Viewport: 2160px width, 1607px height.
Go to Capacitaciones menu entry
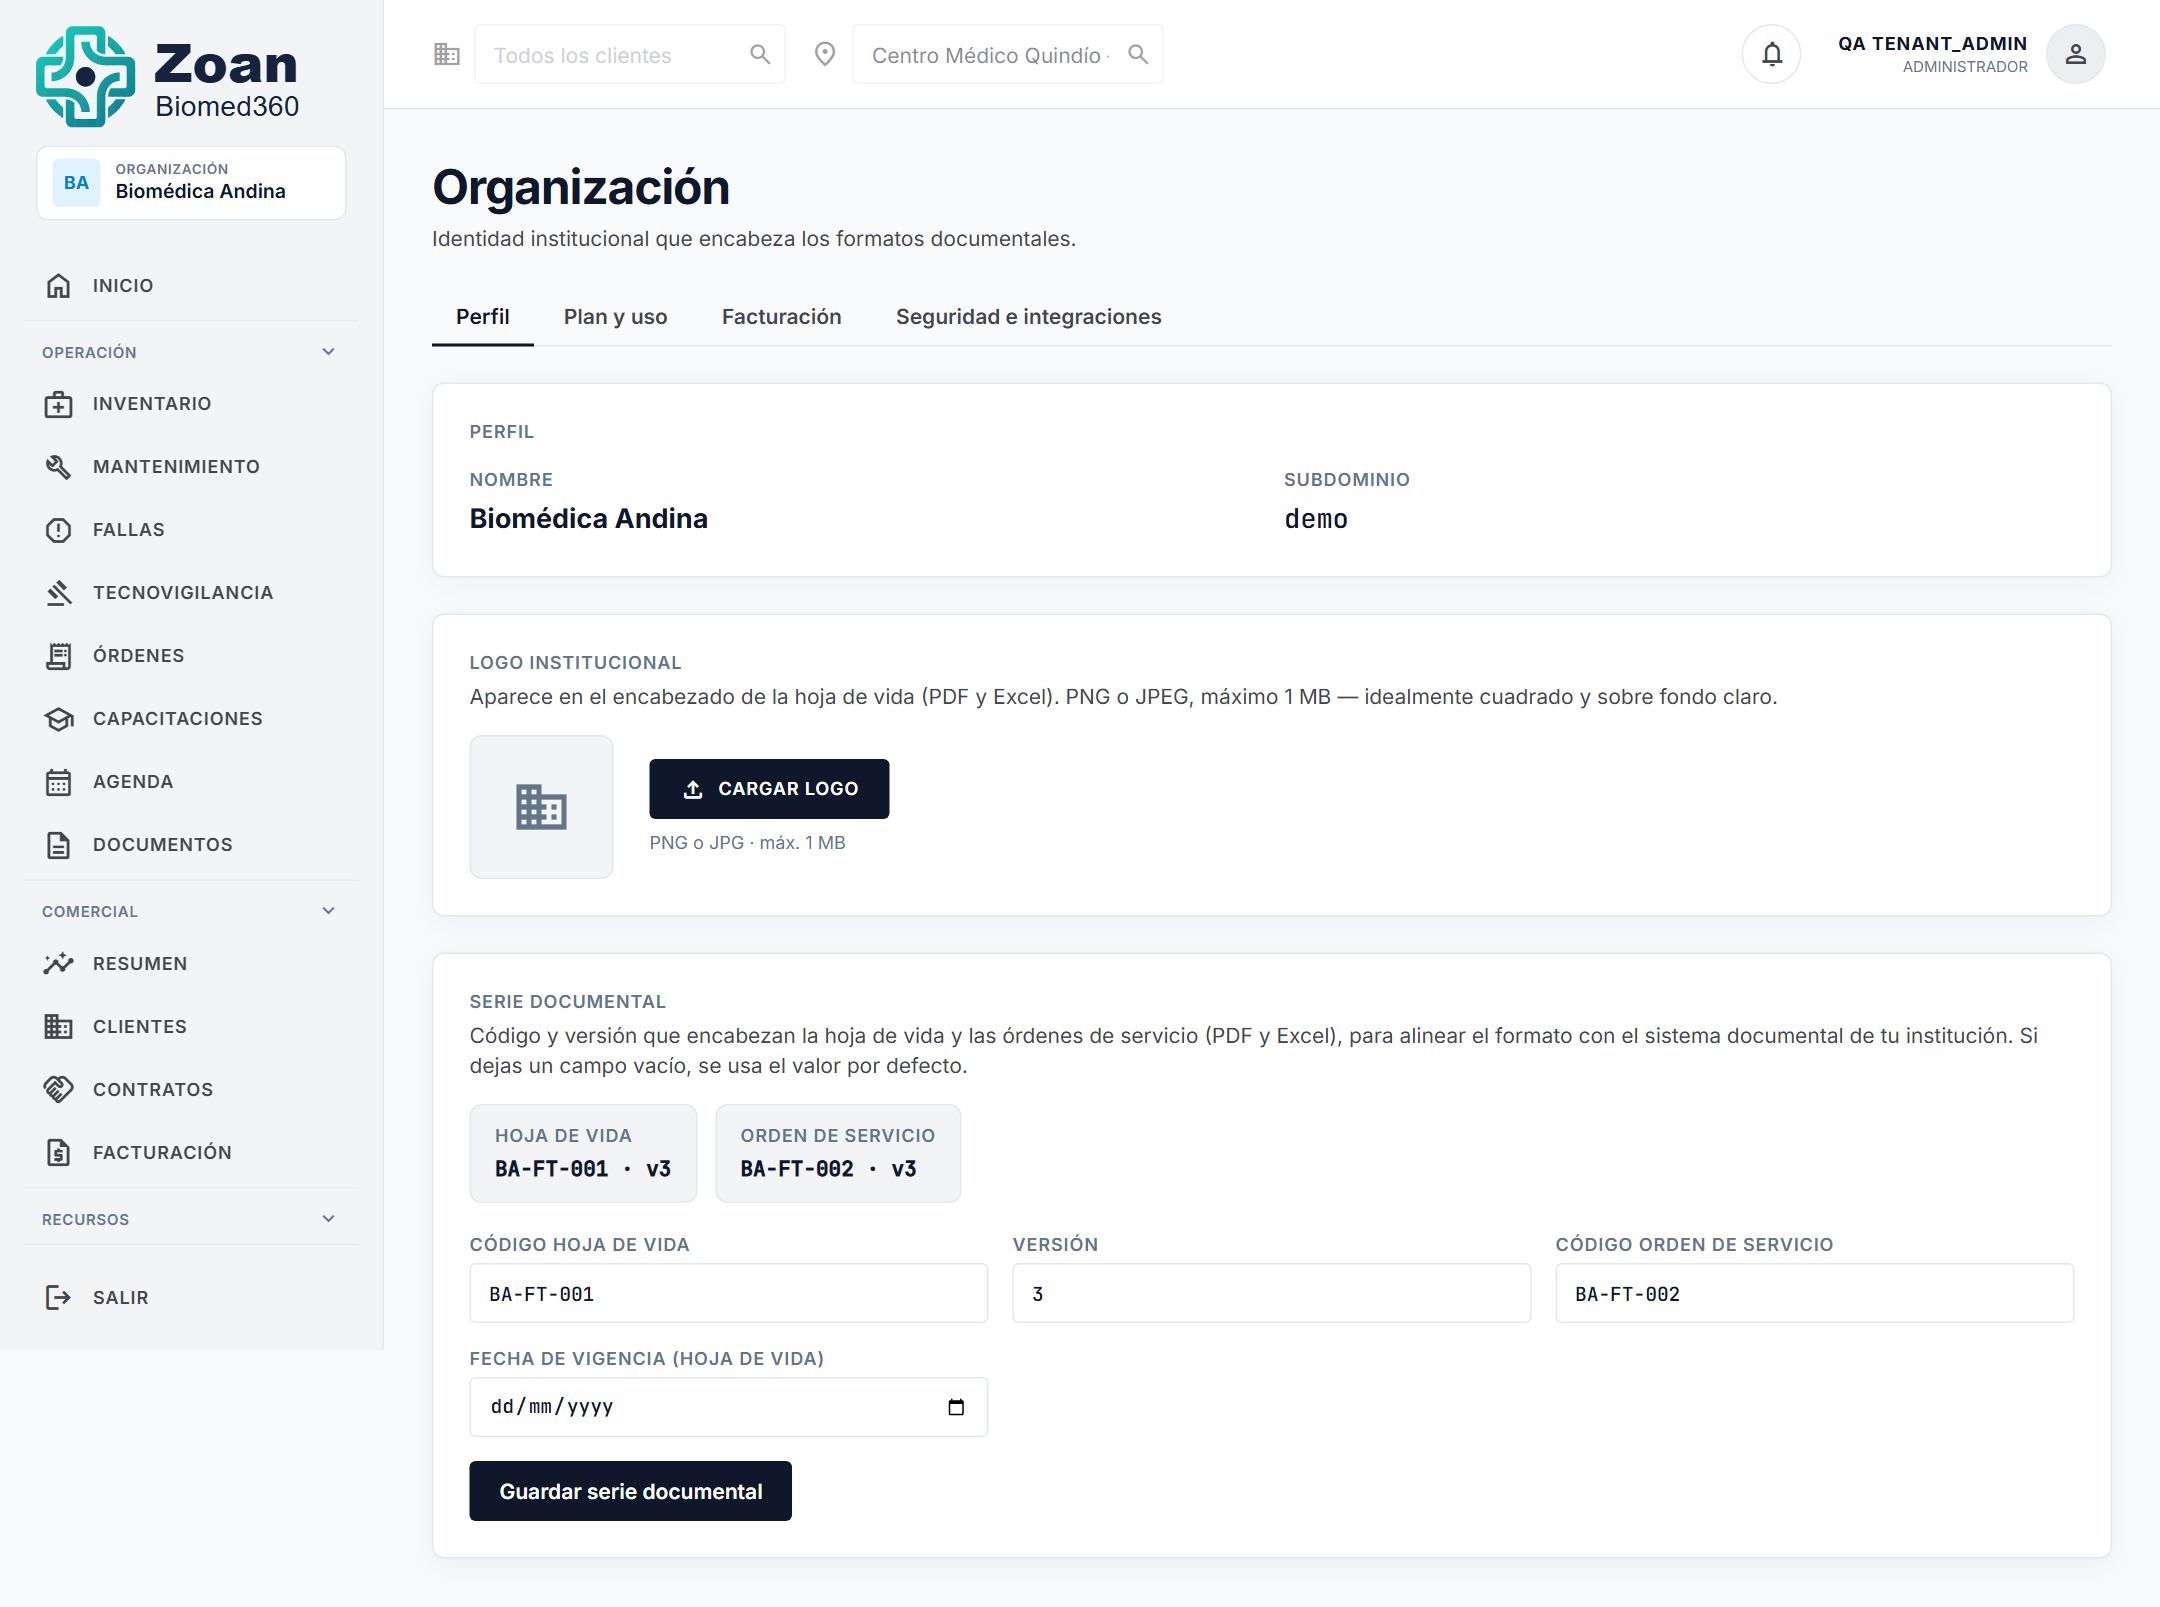pos(191,719)
